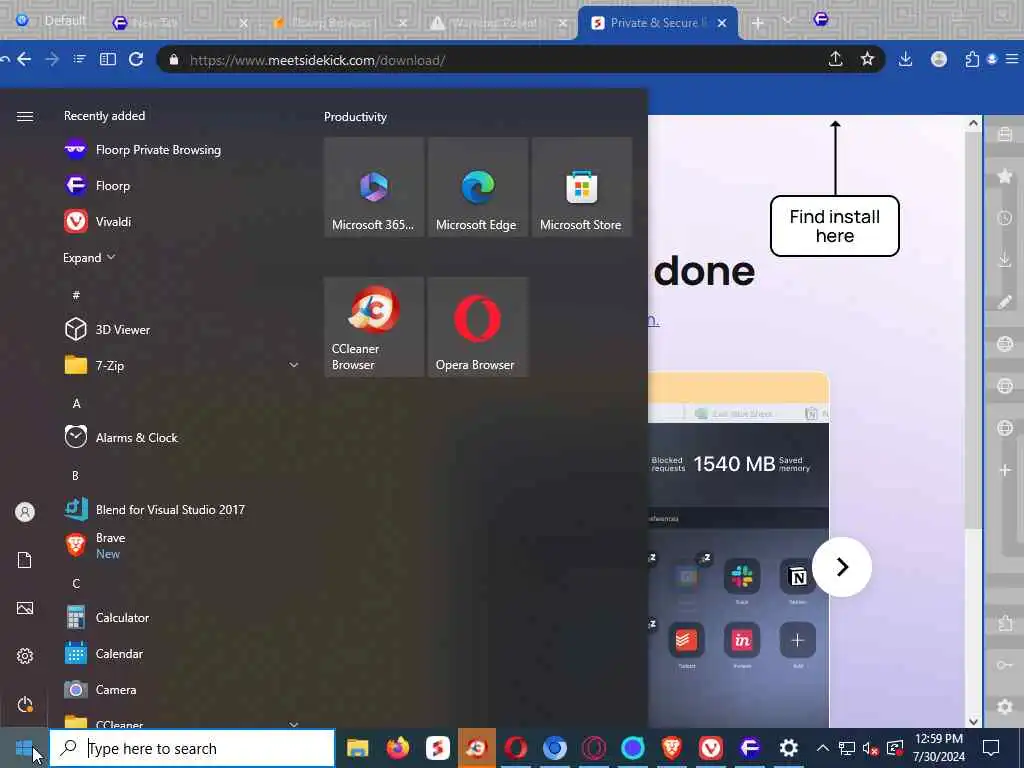Open Settings gear in Start menu rail
This screenshot has width=1024, height=768.
click(x=25, y=656)
